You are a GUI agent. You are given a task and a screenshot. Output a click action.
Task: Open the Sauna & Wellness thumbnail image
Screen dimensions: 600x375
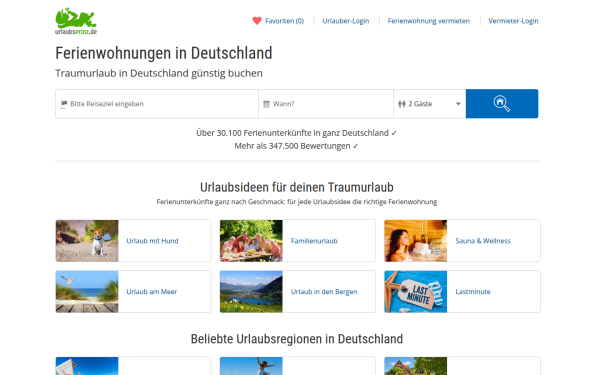pos(416,241)
